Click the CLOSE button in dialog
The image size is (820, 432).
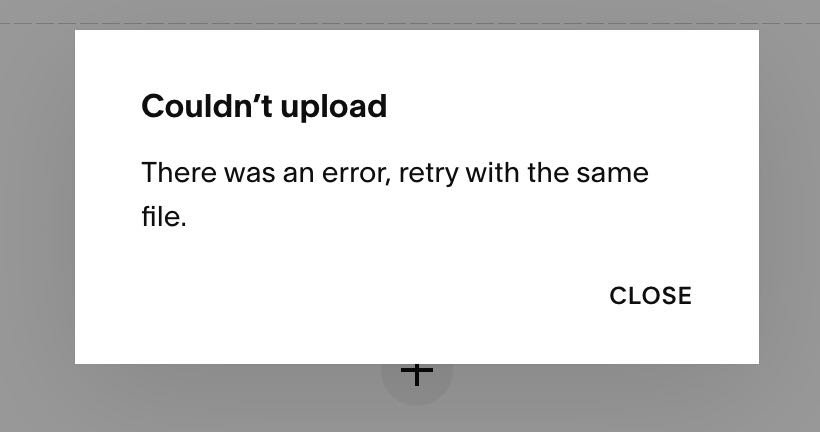click(651, 295)
